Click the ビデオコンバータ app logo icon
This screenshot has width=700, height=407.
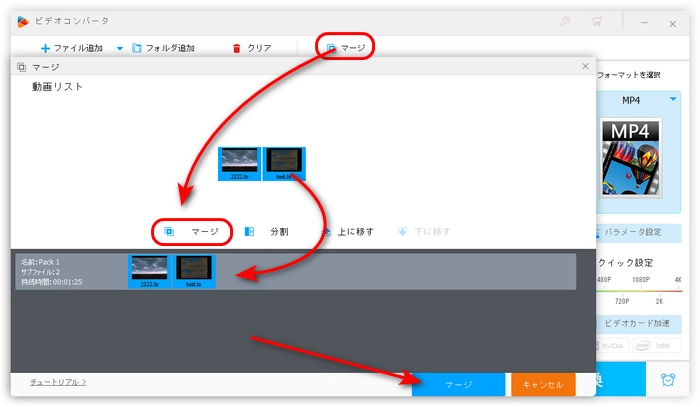tap(22, 21)
